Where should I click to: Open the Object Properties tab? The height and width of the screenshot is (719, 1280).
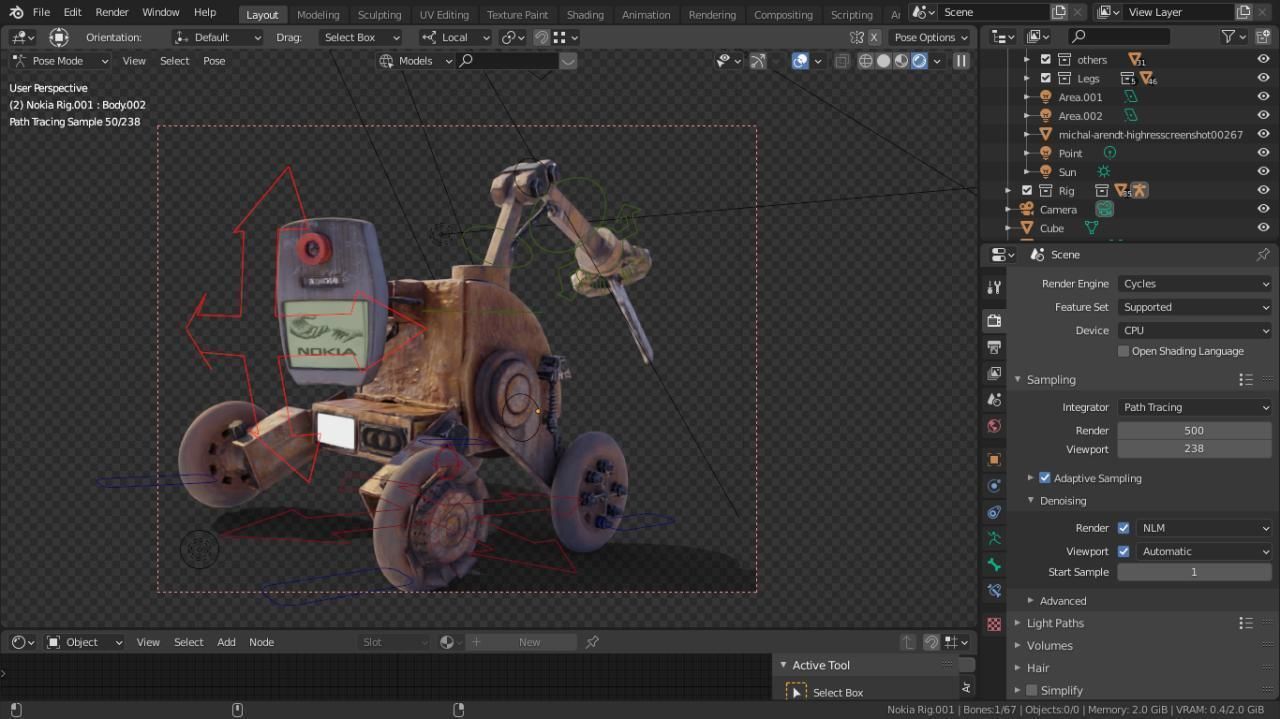[x=993, y=459]
